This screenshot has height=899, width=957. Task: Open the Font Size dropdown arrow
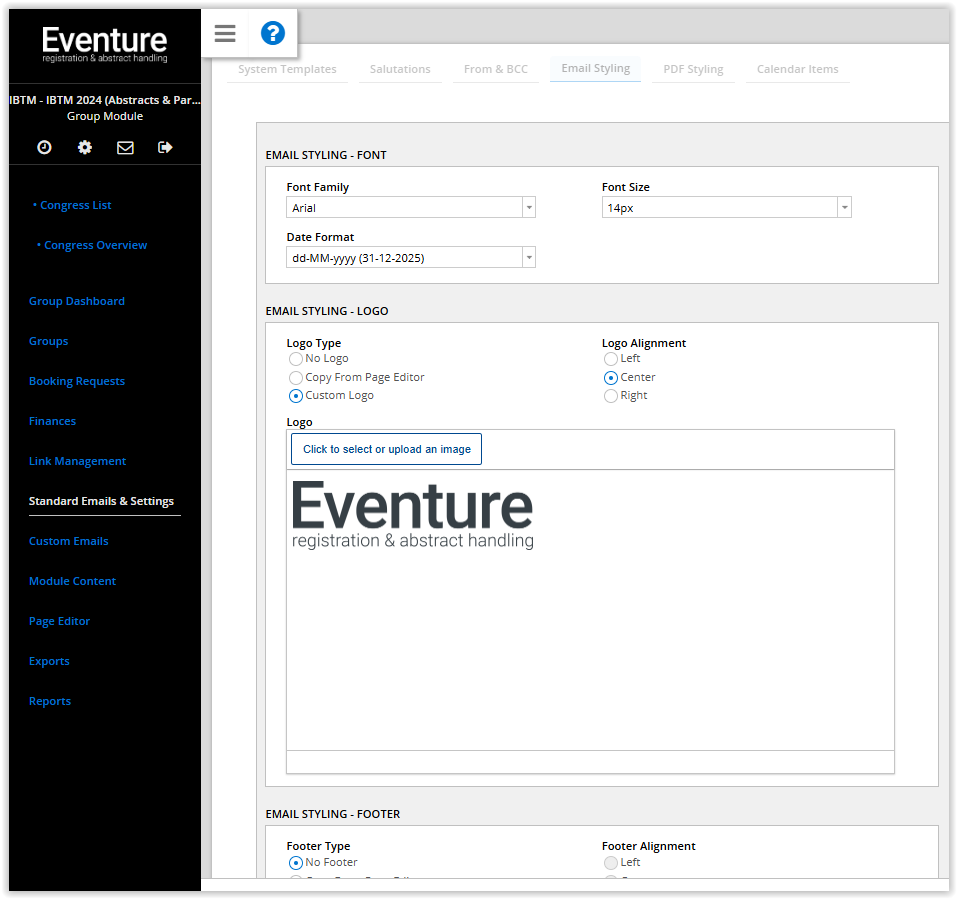[844, 208]
